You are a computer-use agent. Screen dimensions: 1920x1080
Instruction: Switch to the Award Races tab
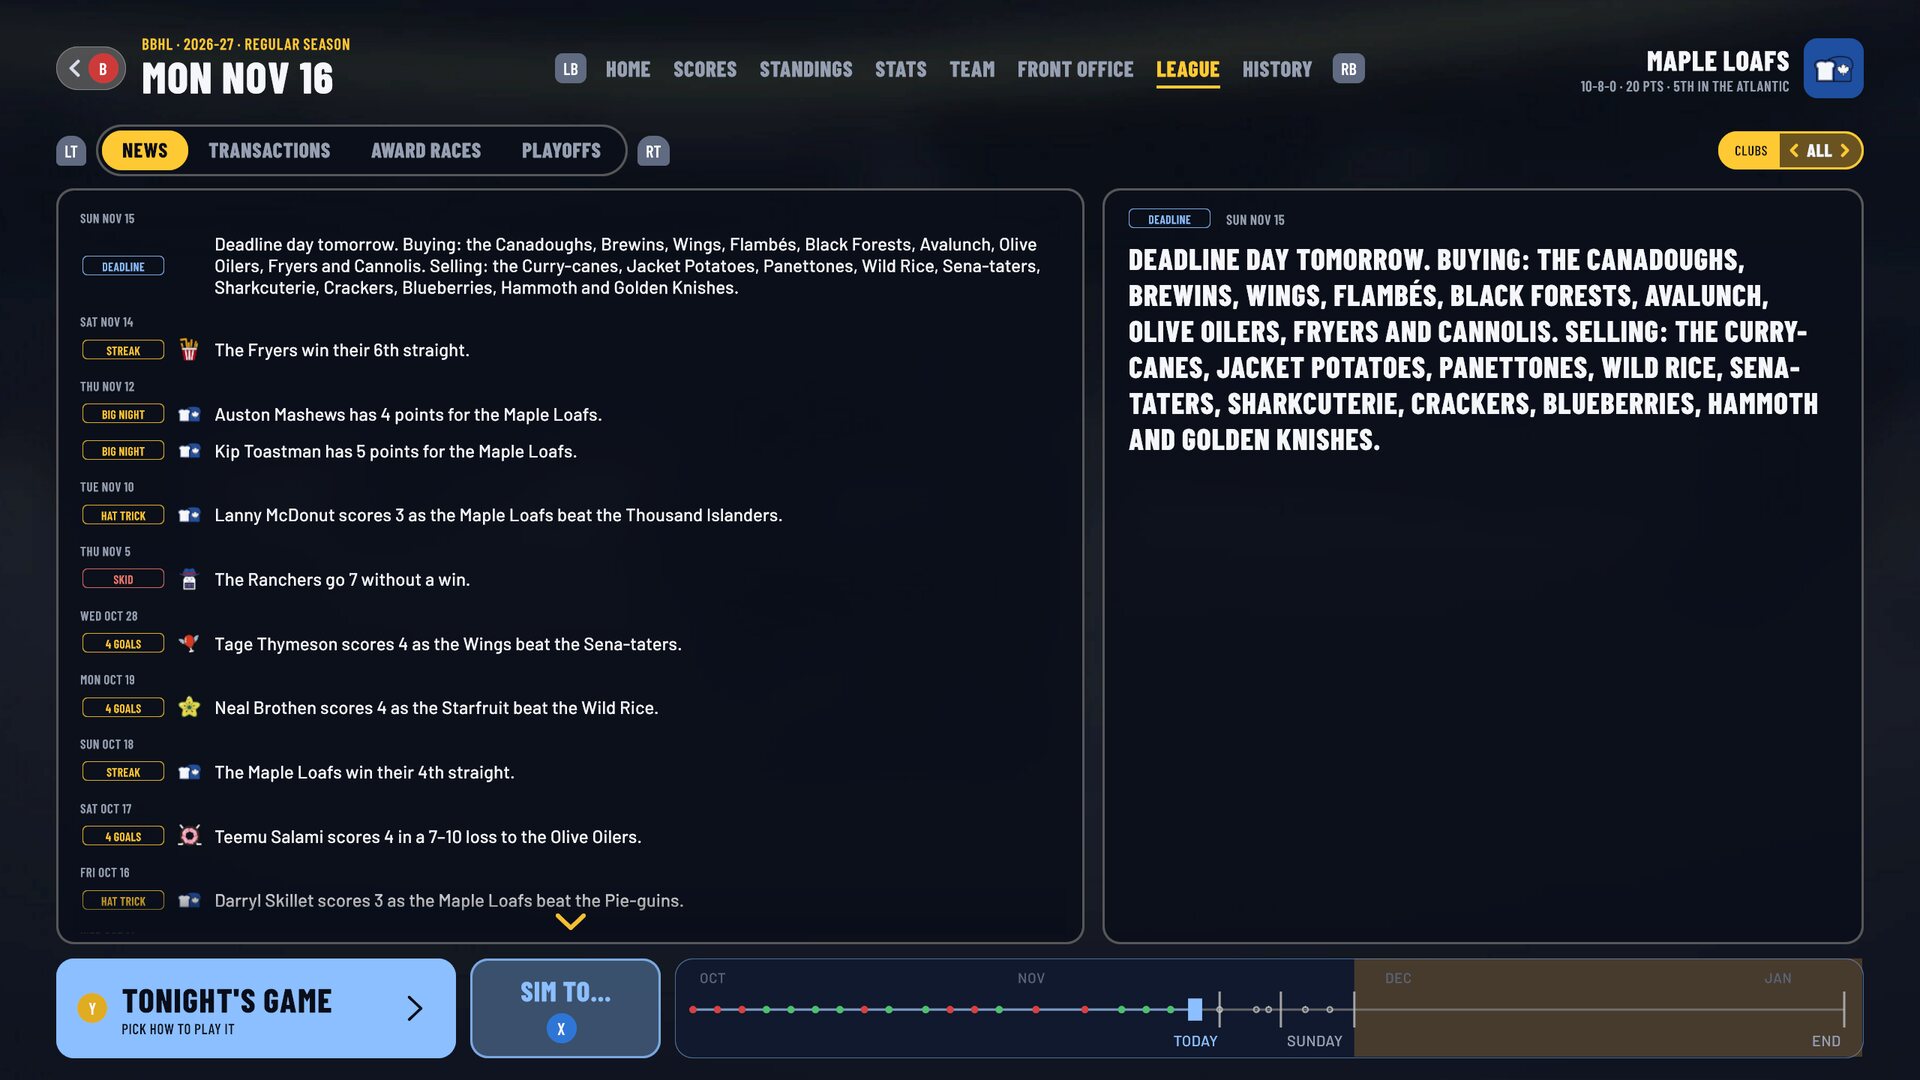pyautogui.click(x=426, y=151)
